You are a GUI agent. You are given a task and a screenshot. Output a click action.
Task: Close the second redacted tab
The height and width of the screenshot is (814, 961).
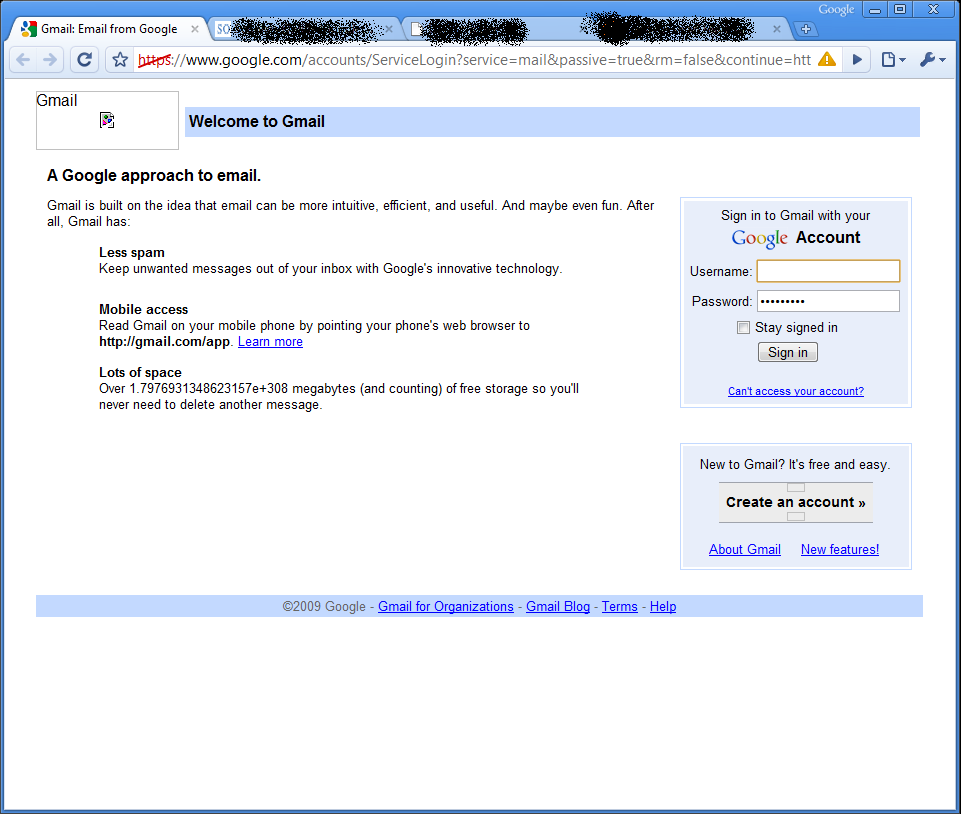coord(389,29)
